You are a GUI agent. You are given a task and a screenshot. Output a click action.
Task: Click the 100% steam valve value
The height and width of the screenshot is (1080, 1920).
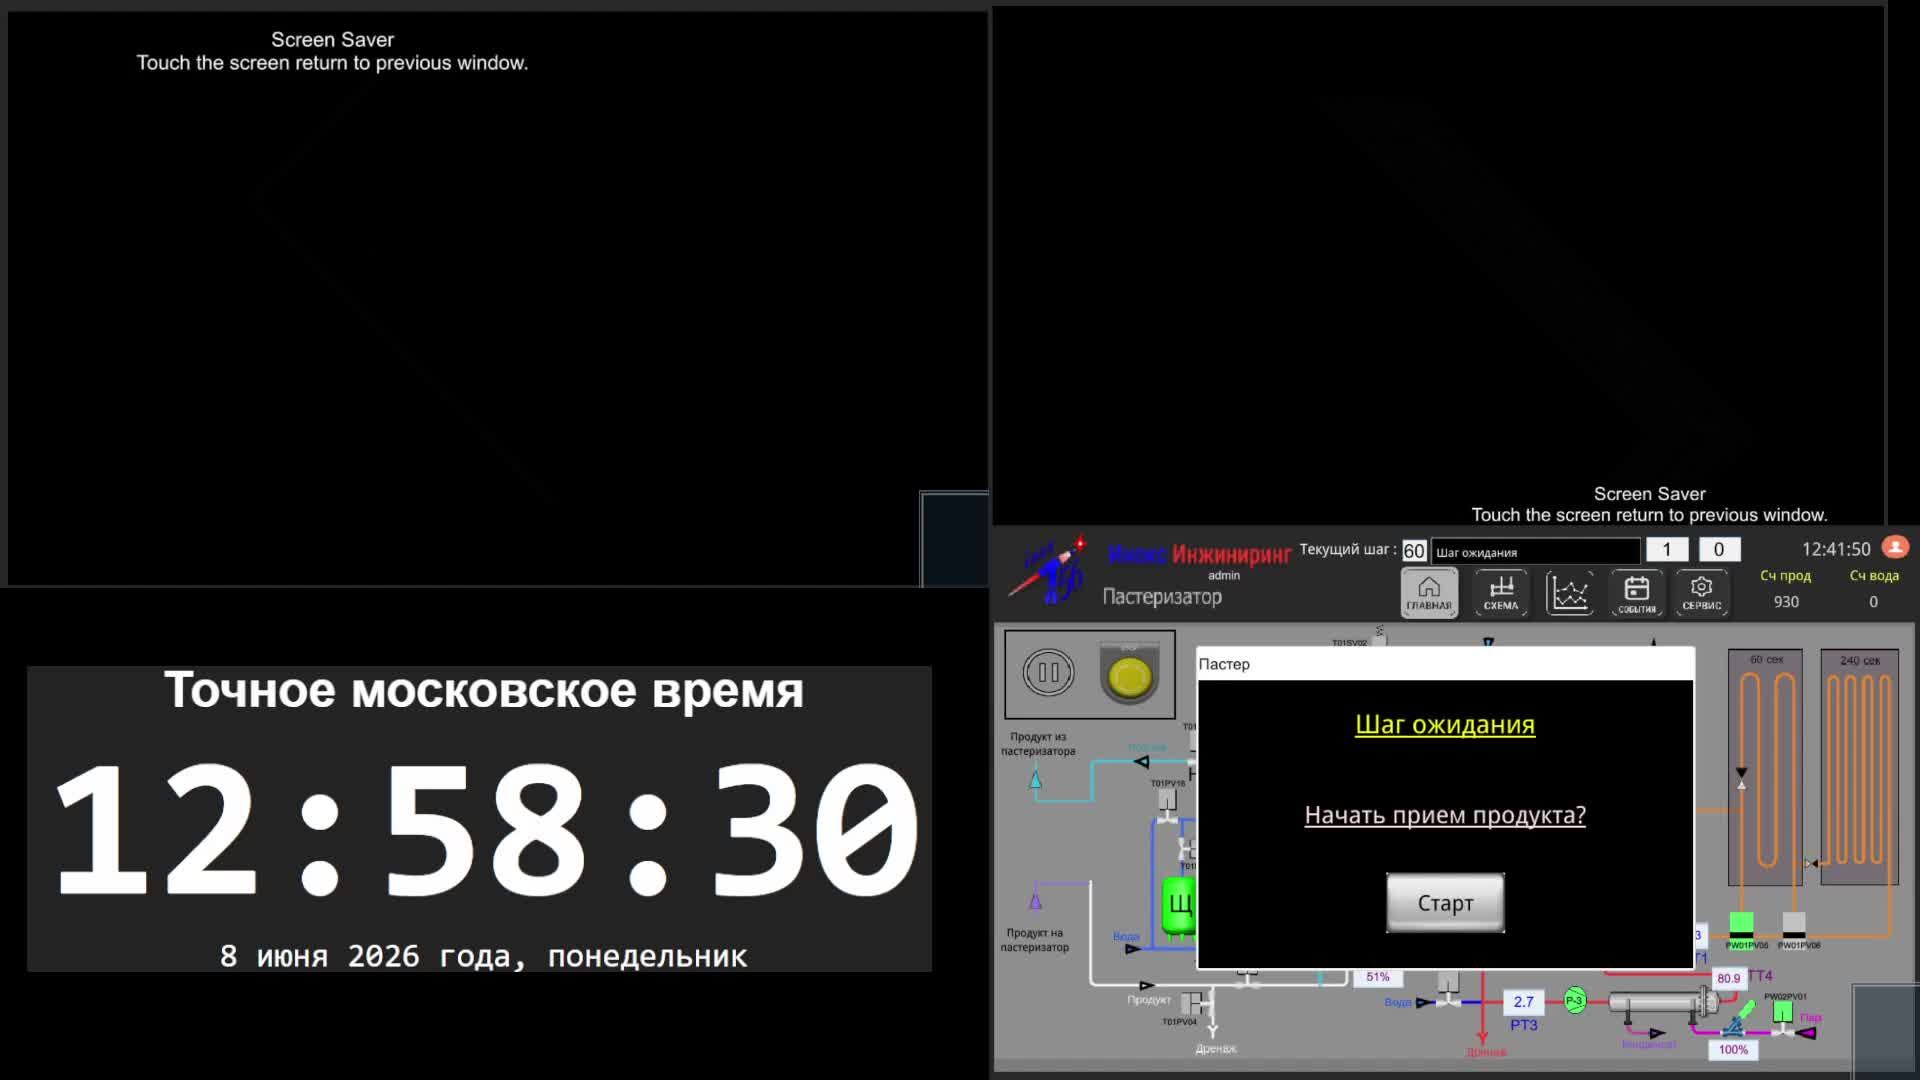click(1733, 1049)
